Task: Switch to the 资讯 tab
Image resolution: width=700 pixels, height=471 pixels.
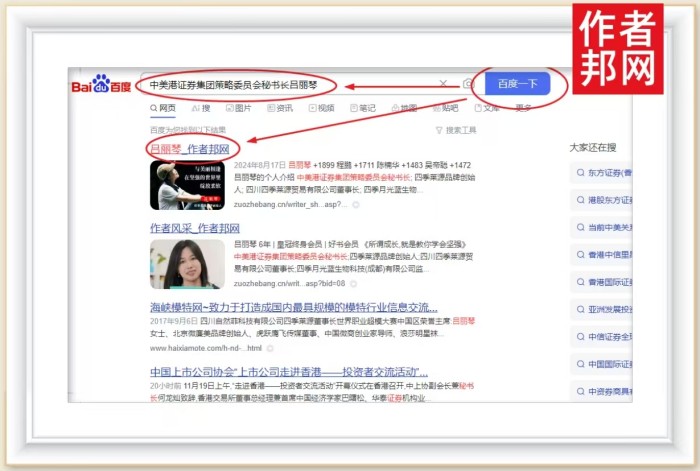Action: click(280, 108)
